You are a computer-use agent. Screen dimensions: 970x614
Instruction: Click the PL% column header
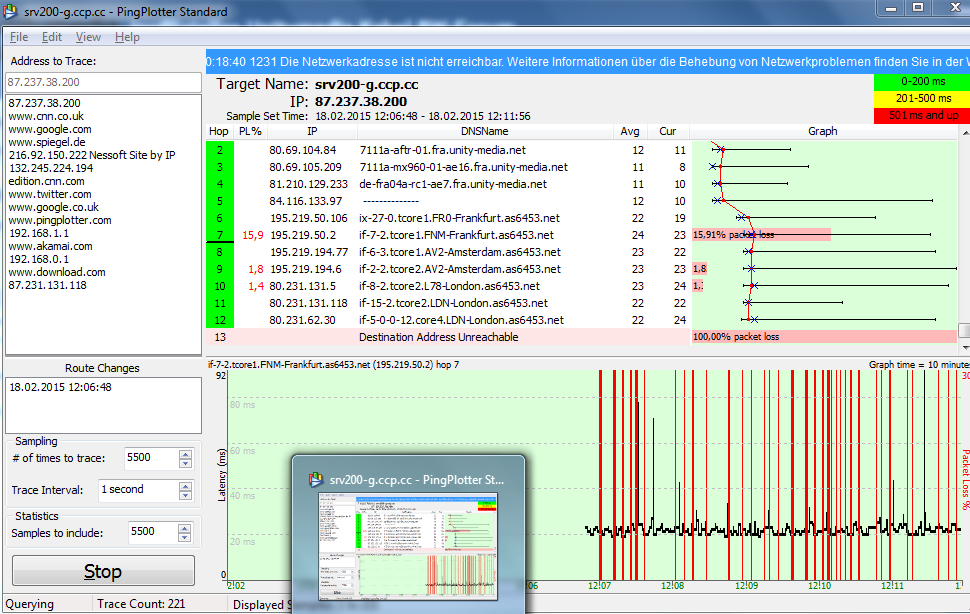pyautogui.click(x=250, y=131)
